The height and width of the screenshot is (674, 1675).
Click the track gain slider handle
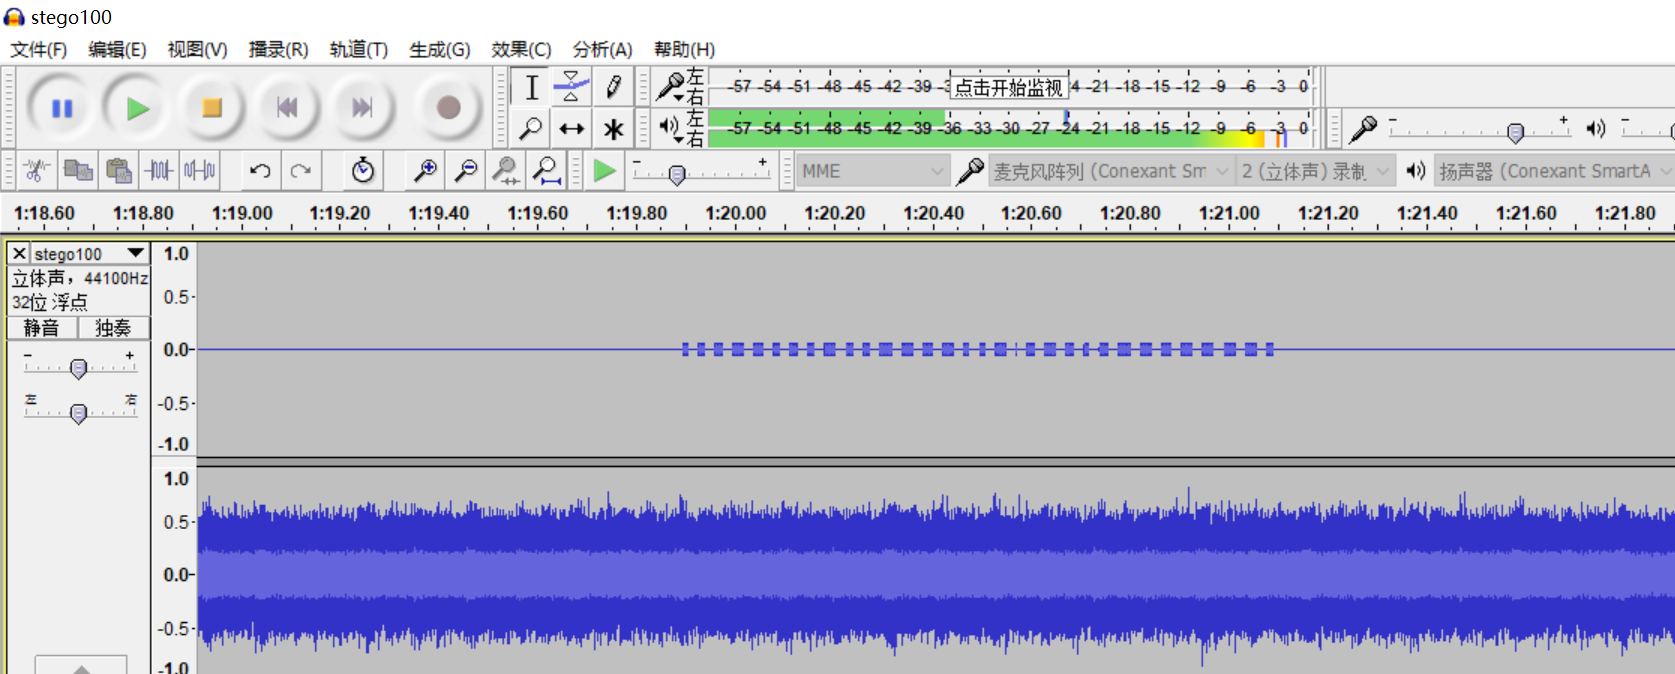click(x=79, y=369)
